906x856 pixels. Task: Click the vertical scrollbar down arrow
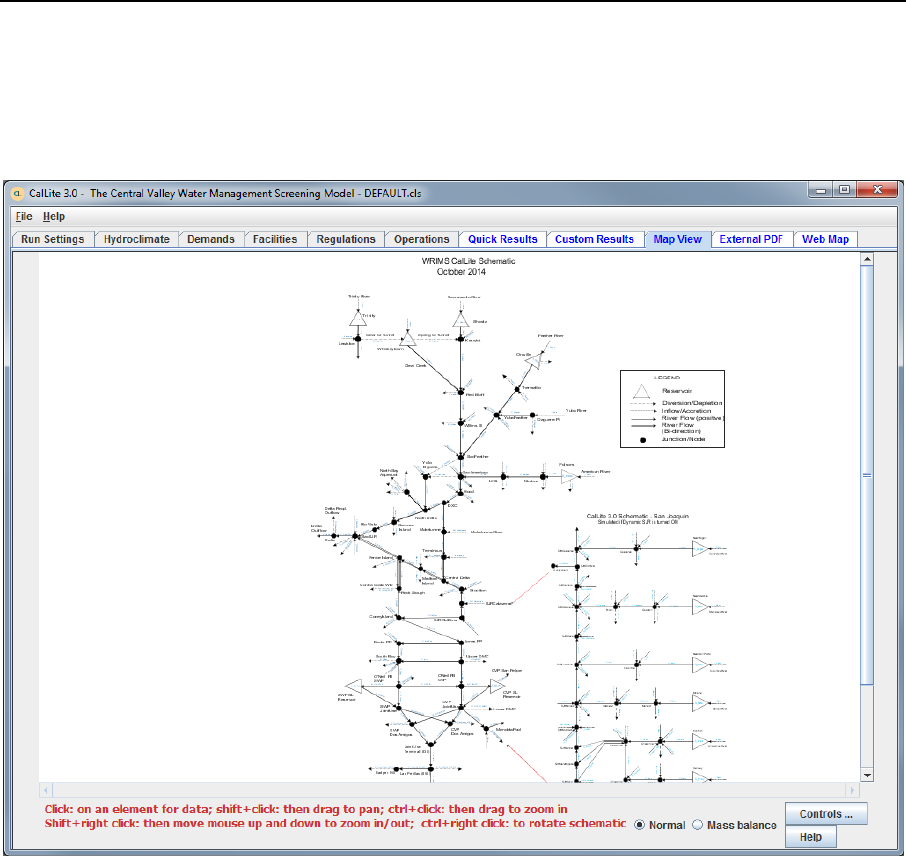click(x=867, y=776)
